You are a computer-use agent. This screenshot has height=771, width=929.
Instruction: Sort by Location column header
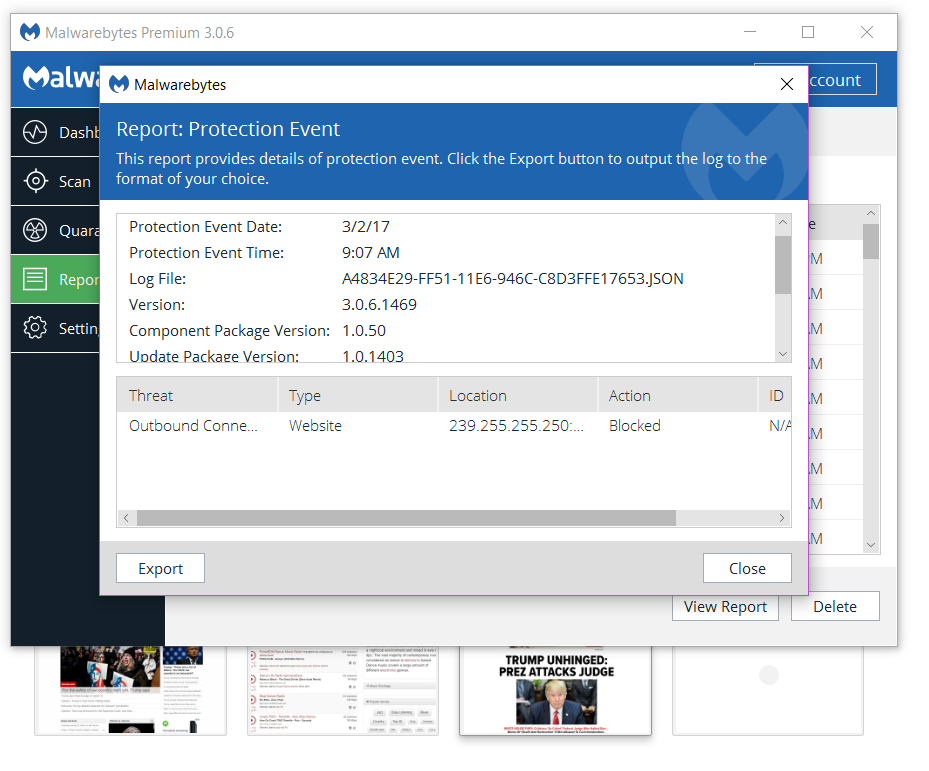518,395
